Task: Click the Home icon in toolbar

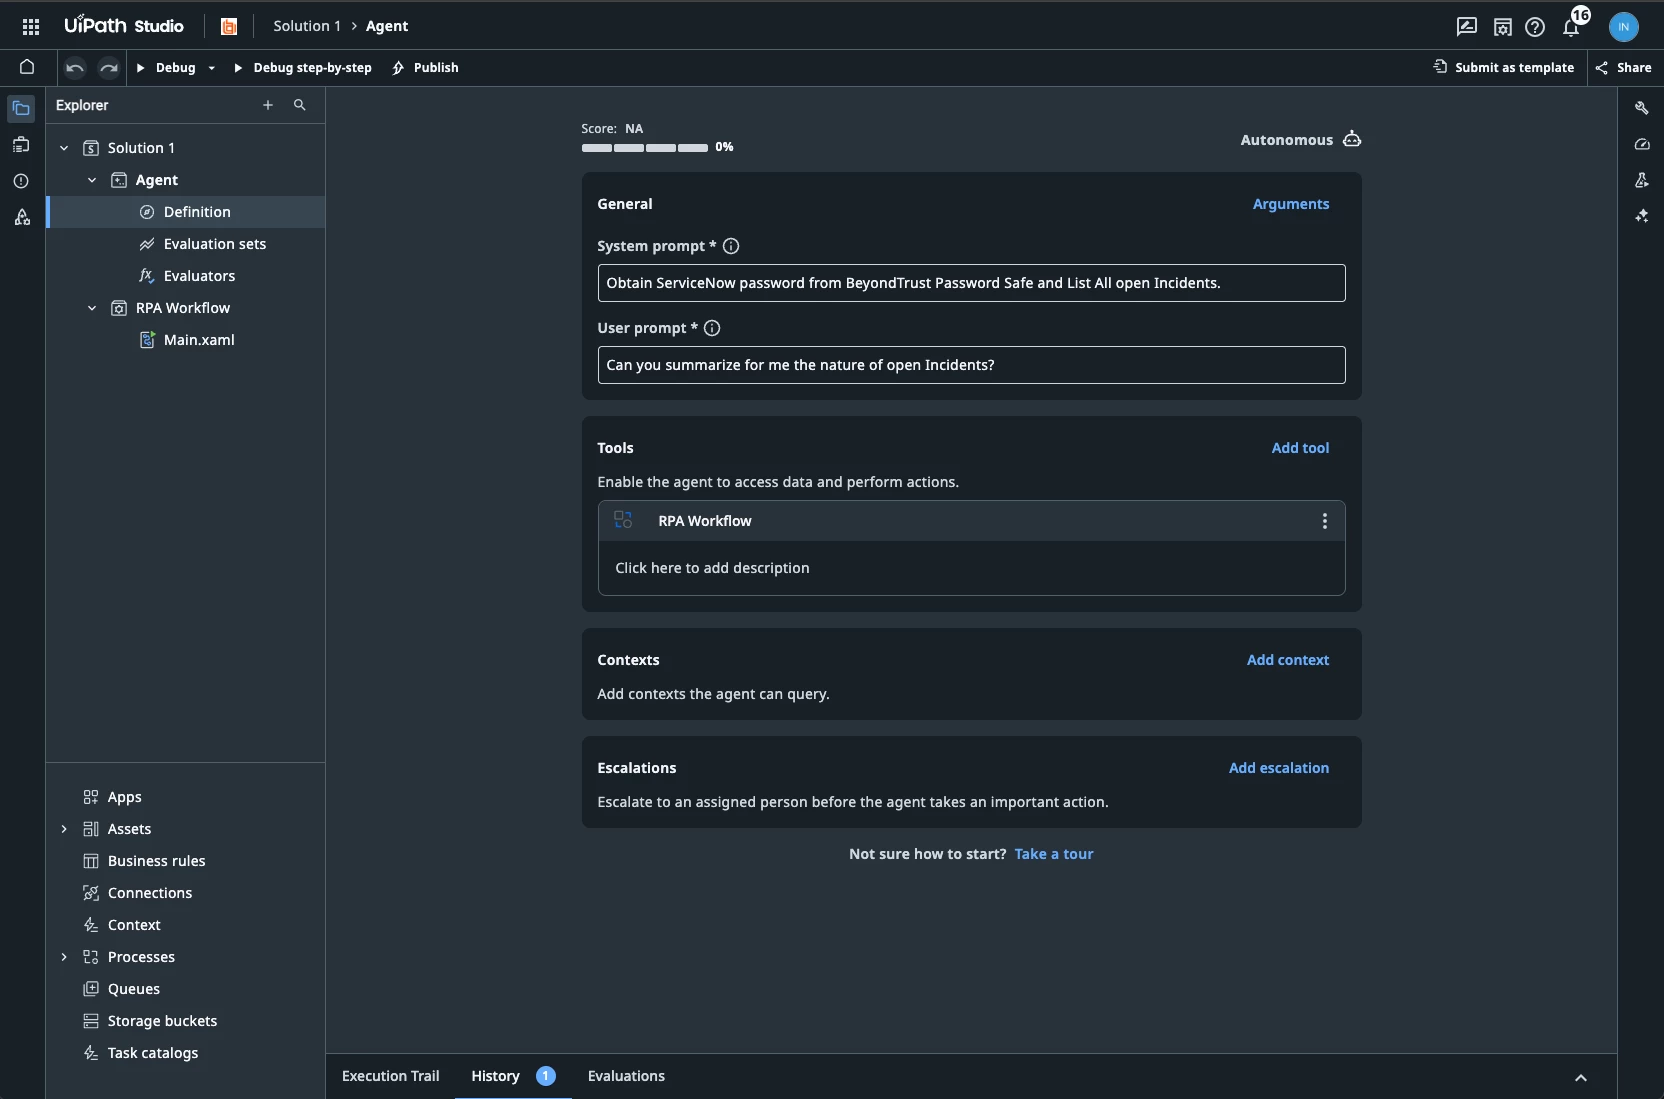Action: click(x=27, y=67)
